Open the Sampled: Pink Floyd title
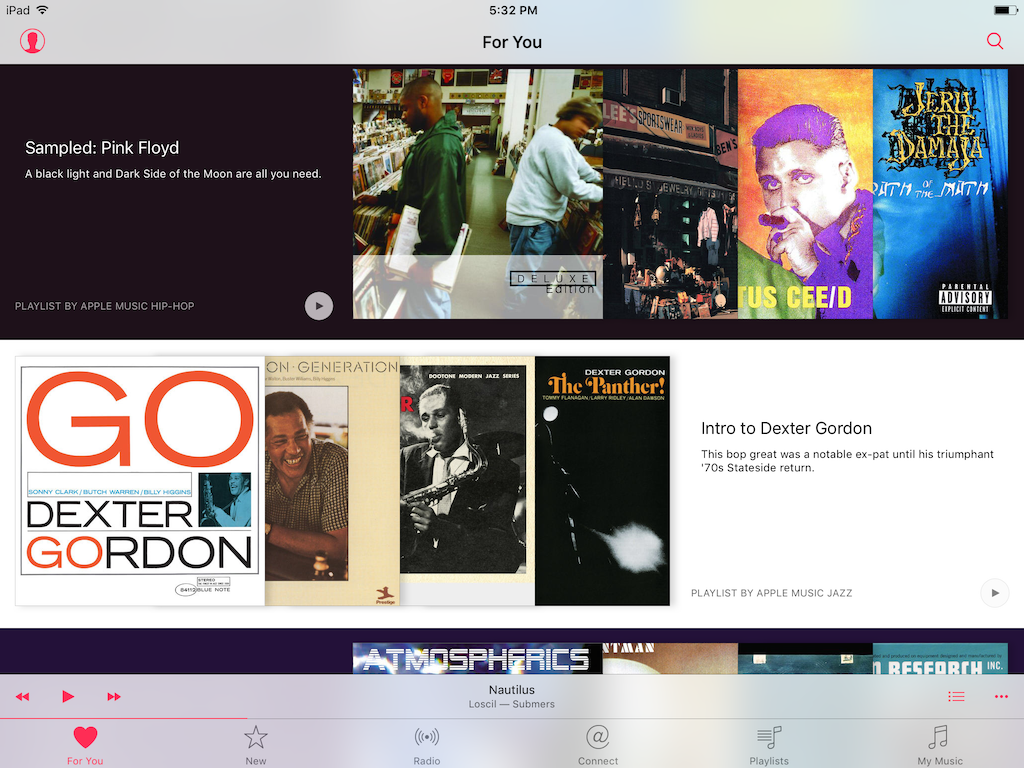The image size is (1024, 768). 102,148
